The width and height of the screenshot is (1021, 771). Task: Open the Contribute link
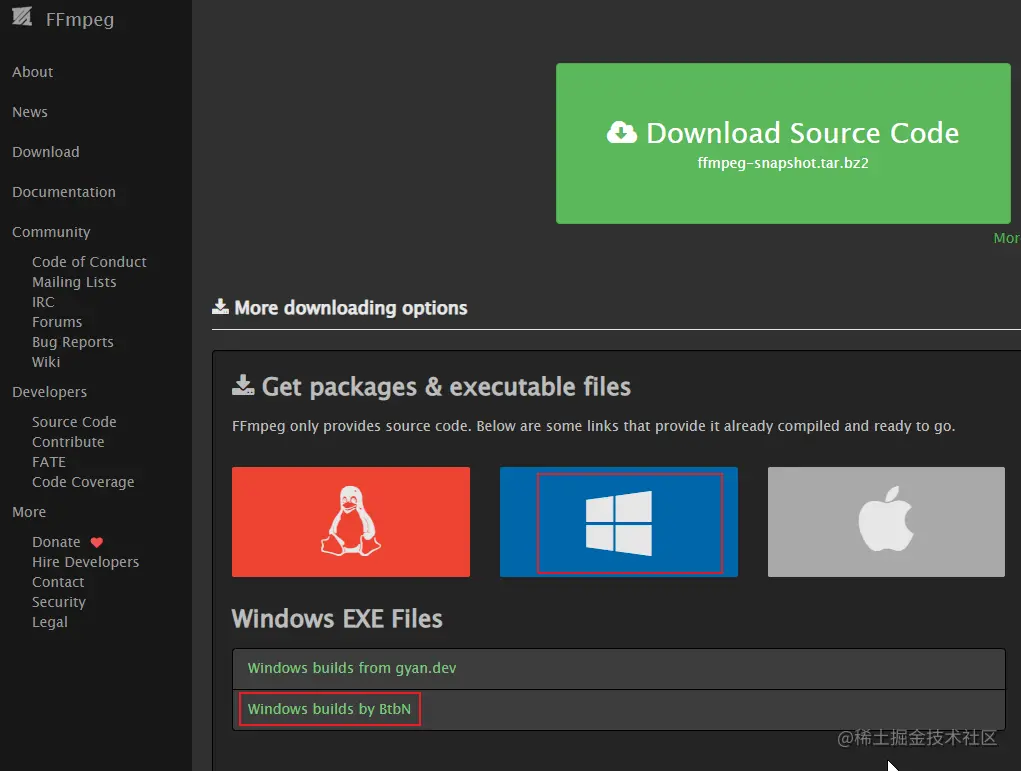coord(68,442)
